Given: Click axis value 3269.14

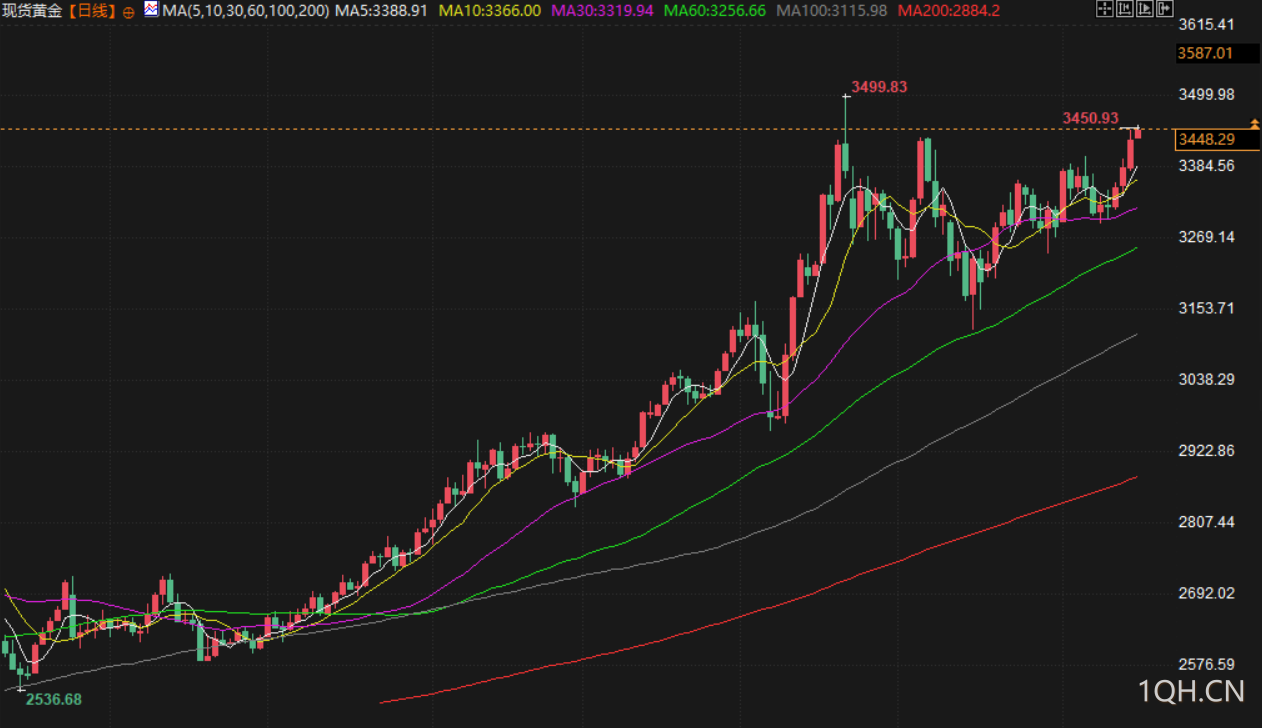Looking at the screenshot, I should click(x=1206, y=237).
